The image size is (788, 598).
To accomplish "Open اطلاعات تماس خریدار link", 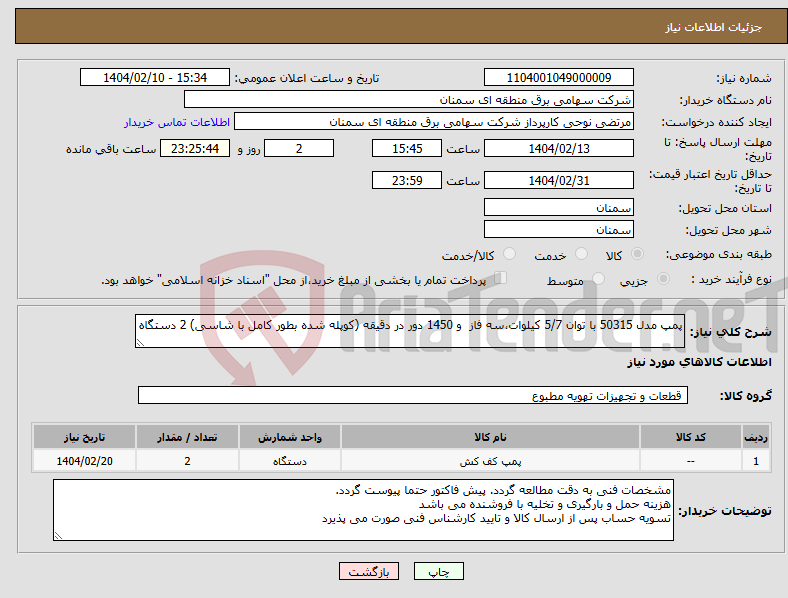I will tap(177, 122).
